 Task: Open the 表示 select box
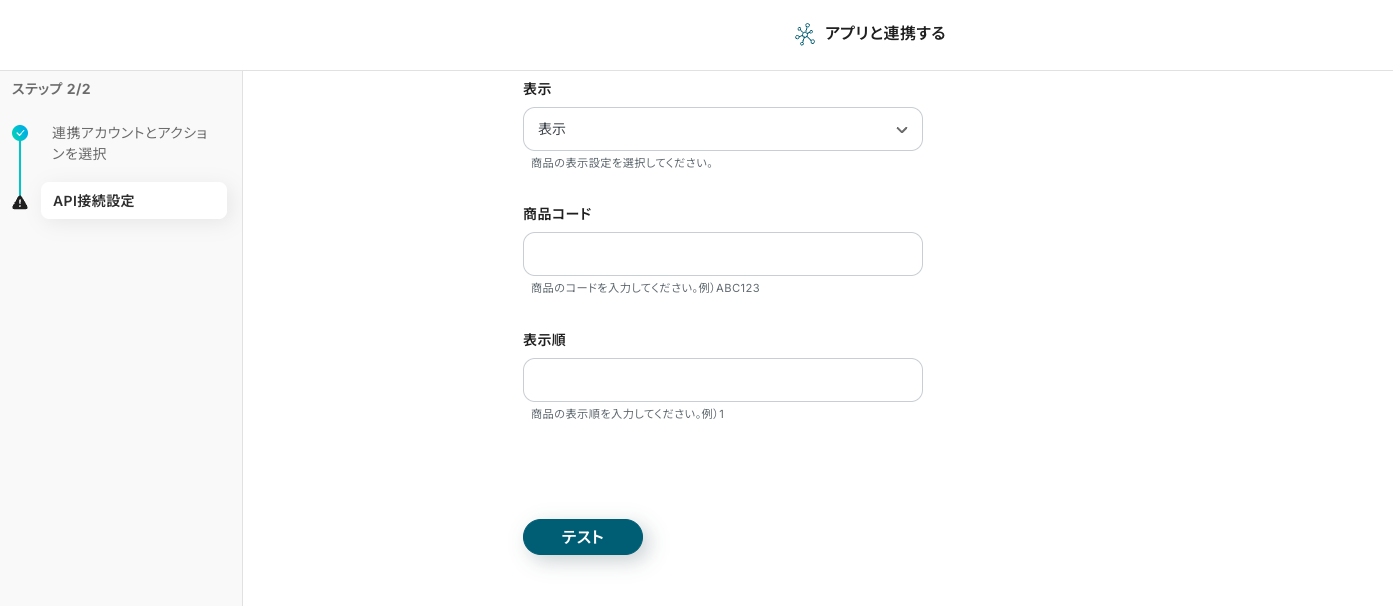(x=722, y=129)
